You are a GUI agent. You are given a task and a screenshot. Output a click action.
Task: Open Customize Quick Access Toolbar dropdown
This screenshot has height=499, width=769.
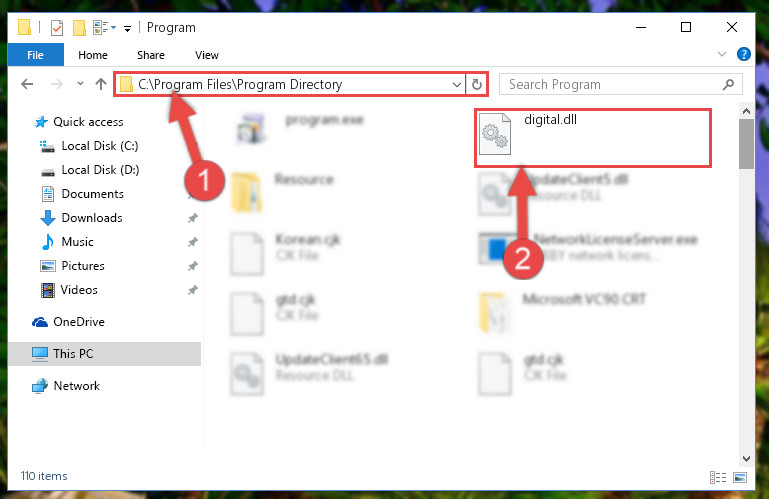(x=127, y=29)
